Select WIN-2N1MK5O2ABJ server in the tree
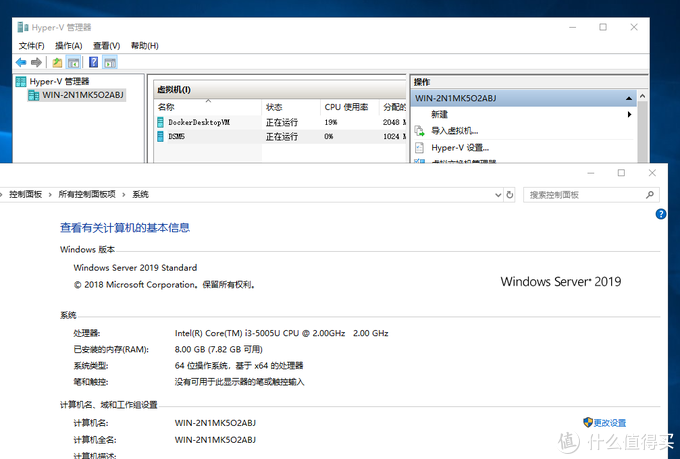The height and width of the screenshot is (459, 680). [x=76, y=95]
